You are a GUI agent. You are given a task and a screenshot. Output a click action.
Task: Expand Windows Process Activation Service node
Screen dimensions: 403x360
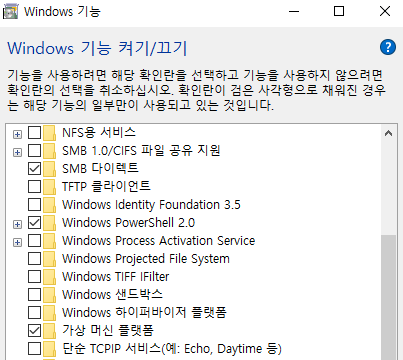click(17, 242)
